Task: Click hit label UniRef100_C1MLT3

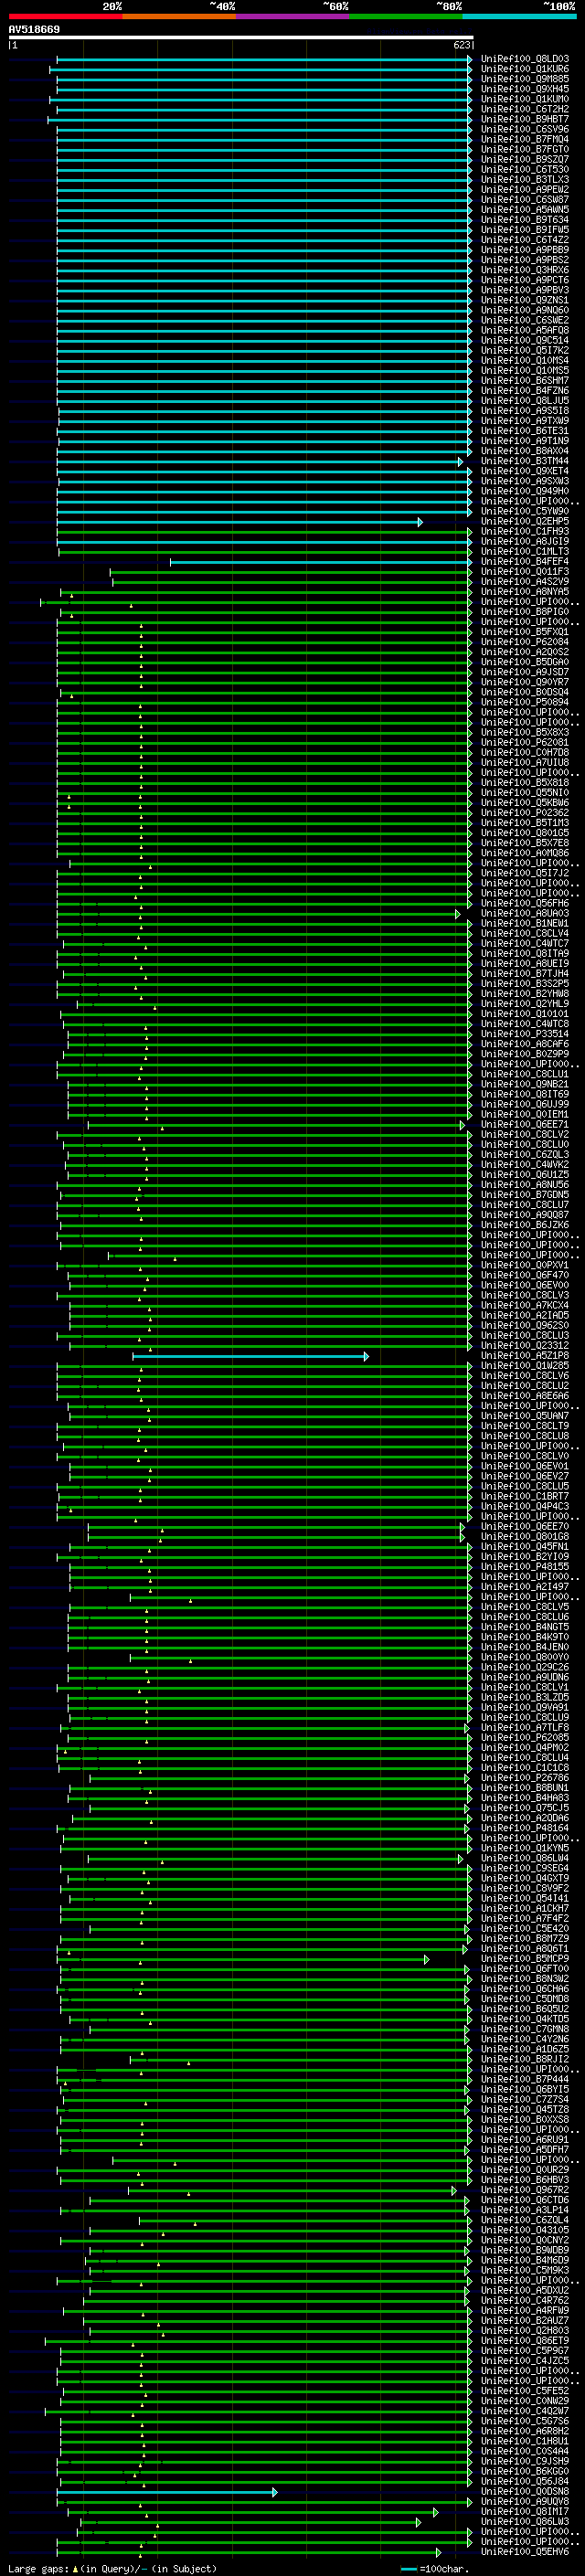Action: tap(524, 551)
